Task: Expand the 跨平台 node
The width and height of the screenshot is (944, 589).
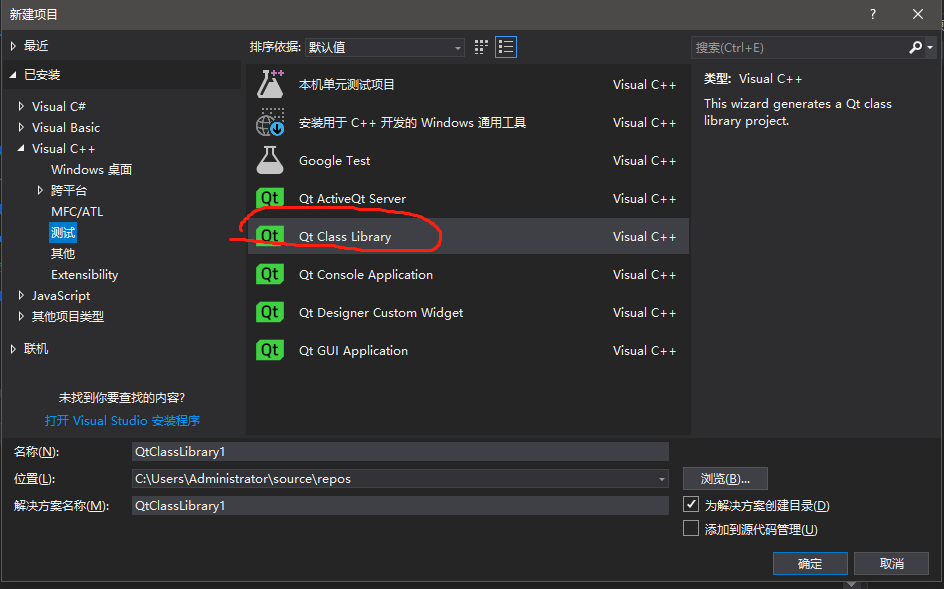Action: (40, 190)
